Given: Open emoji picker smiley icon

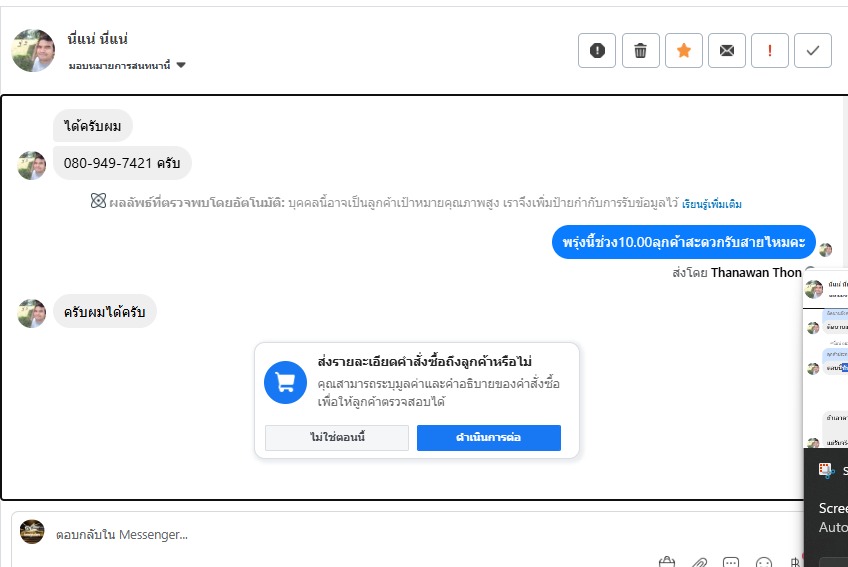Looking at the screenshot, I should (x=764, y=562).
